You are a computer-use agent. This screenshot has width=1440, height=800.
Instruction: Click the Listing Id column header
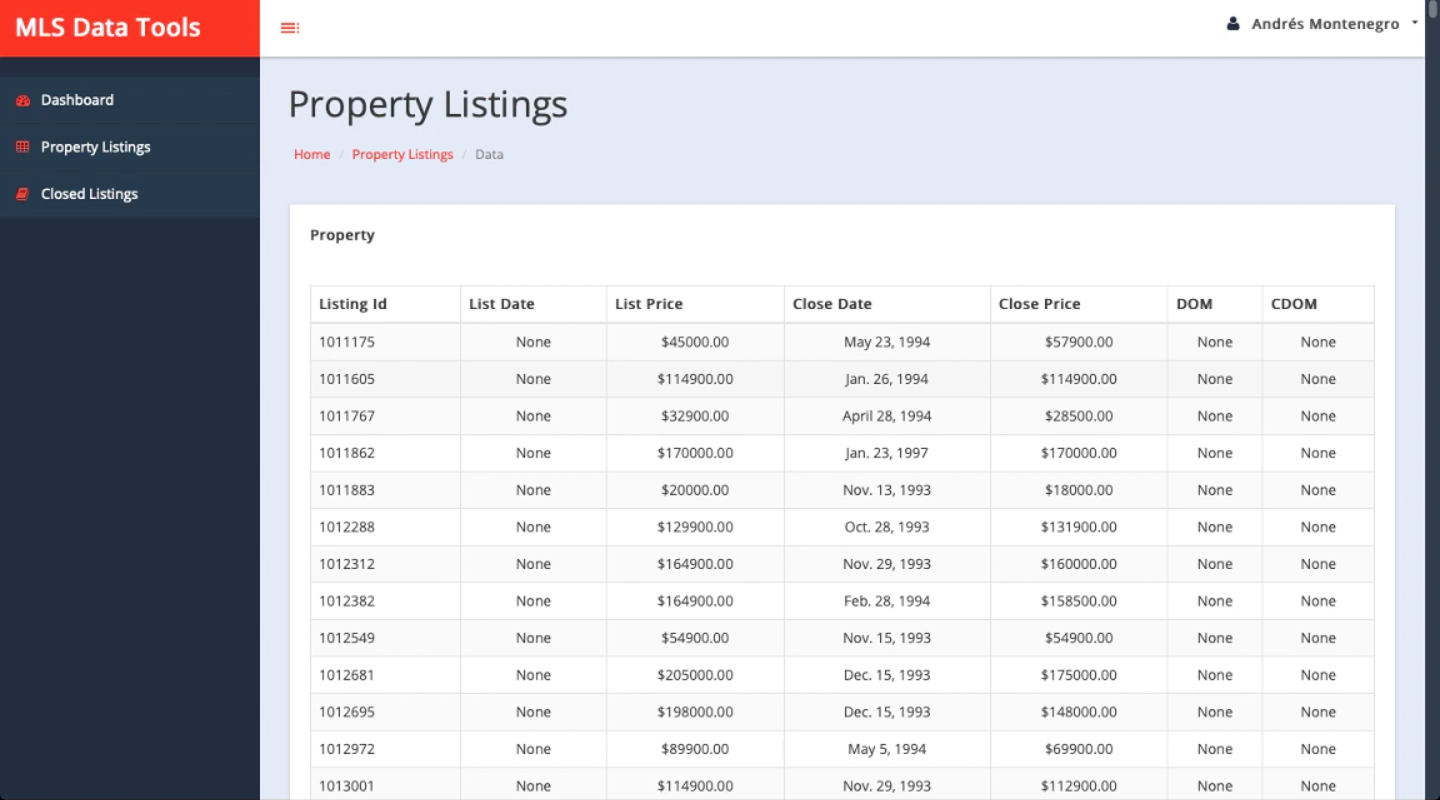353,304
